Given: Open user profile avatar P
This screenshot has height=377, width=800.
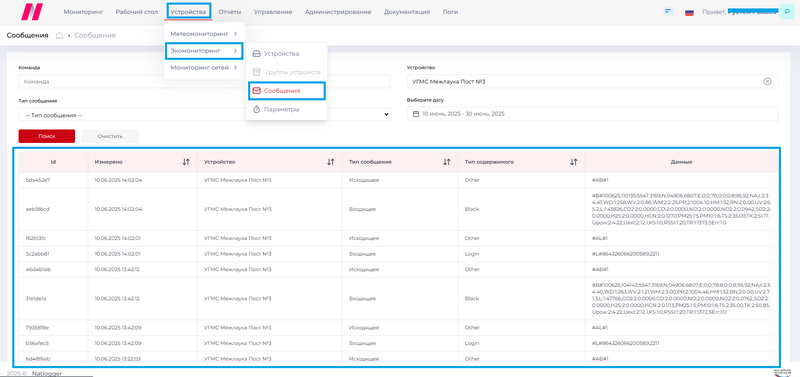Looking at the screenshot, I should click(x=787, y=12).
